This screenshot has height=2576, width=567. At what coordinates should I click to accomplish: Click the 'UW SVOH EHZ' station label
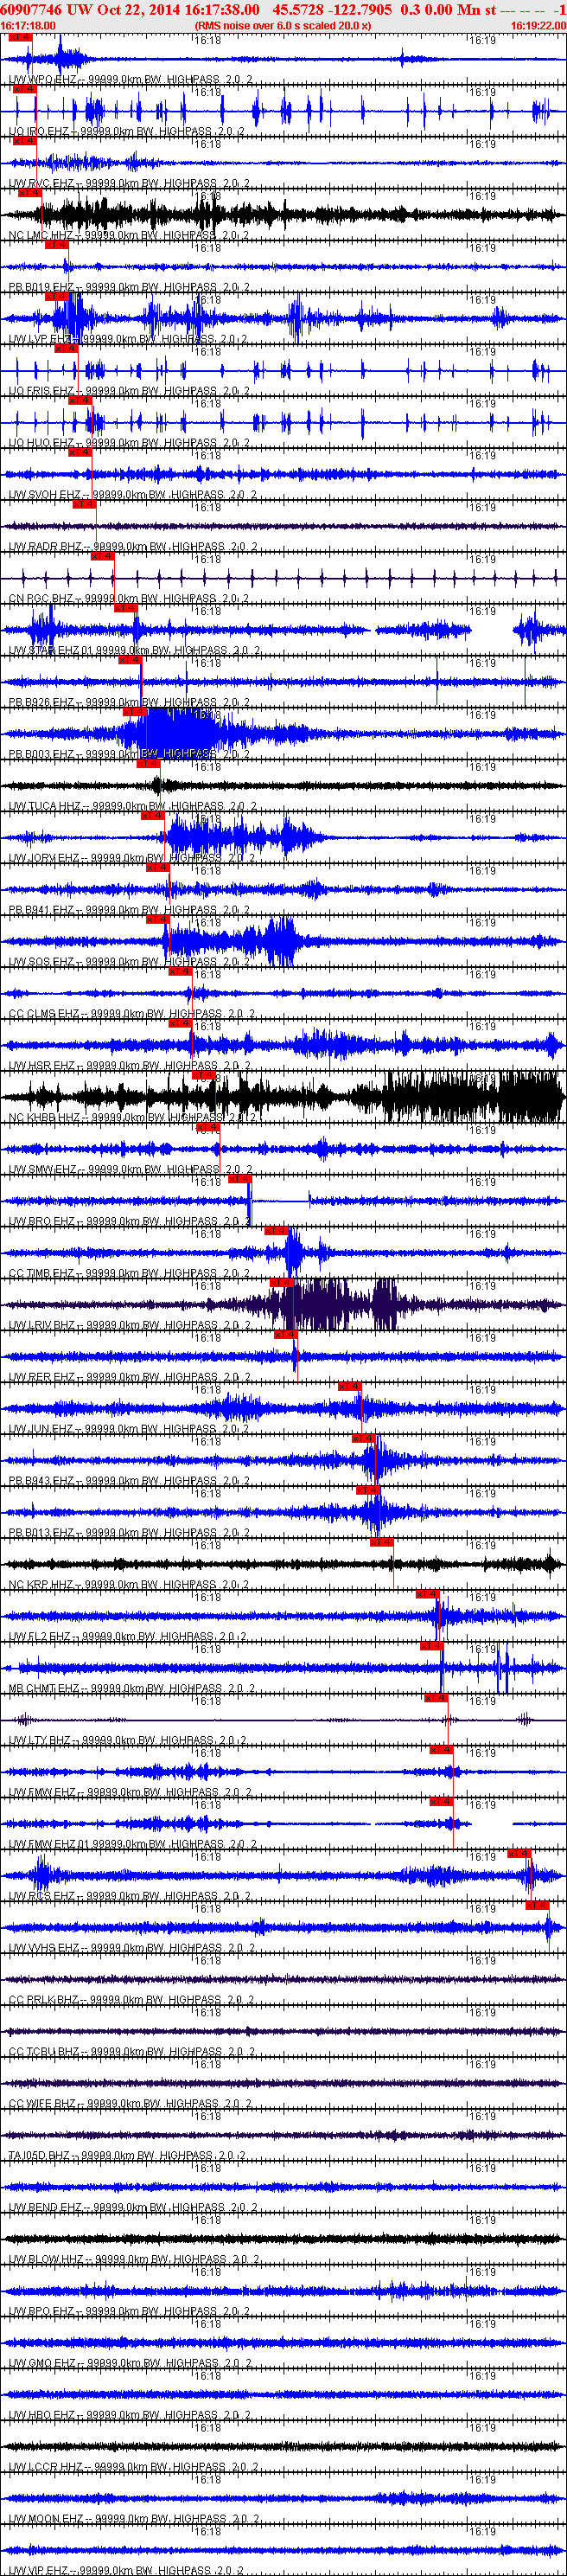45,495
